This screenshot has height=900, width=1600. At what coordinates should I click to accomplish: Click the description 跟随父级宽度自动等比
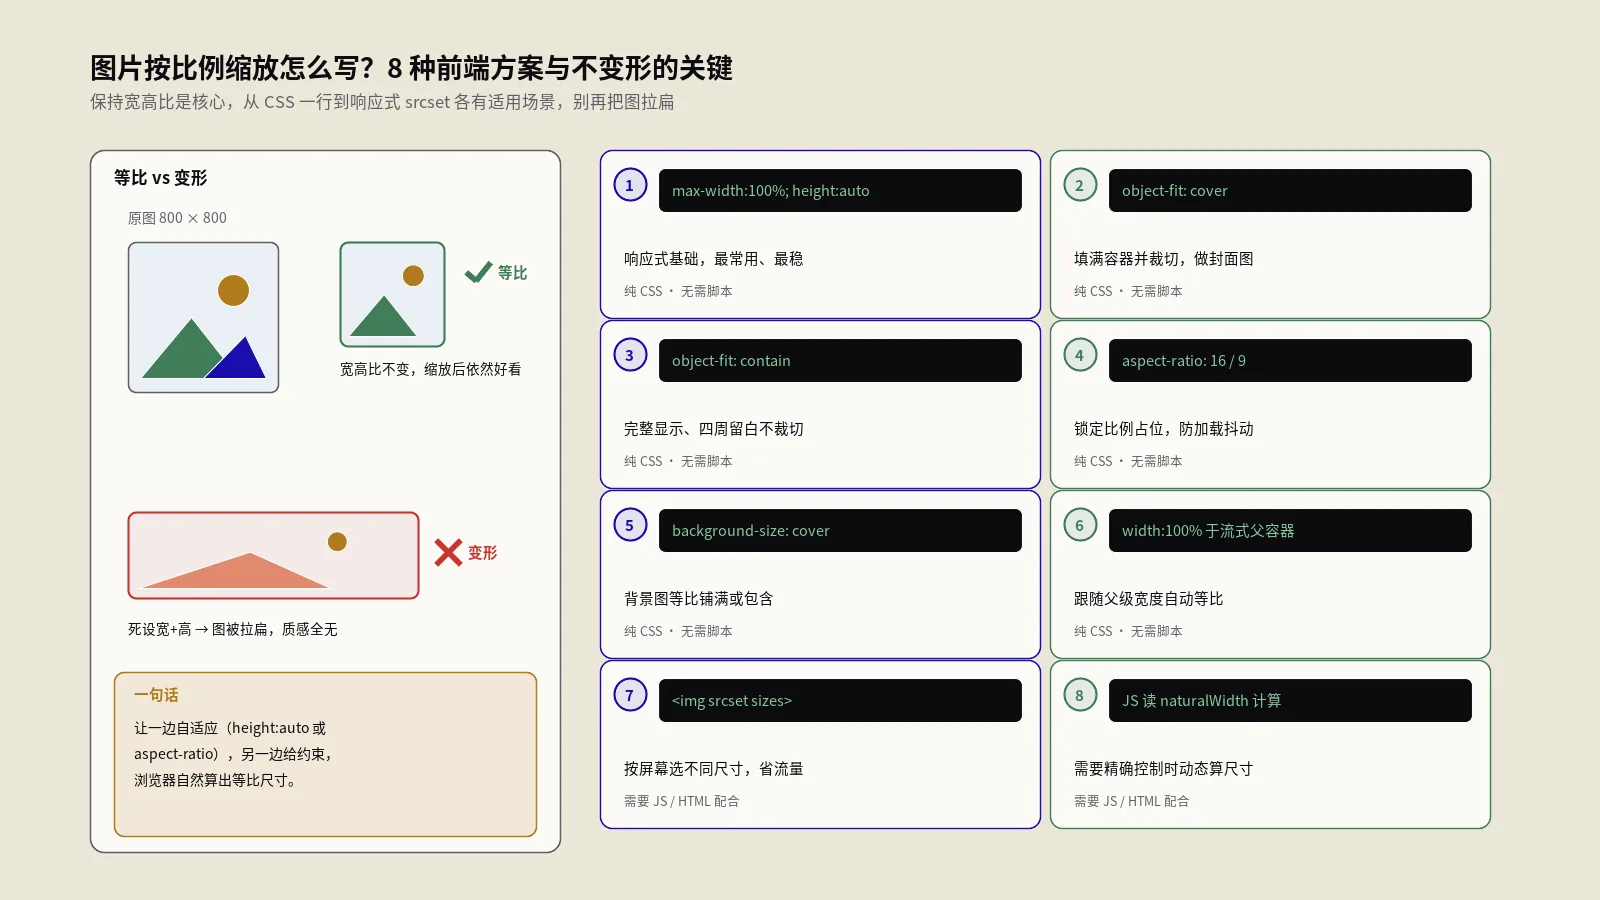pyautogui.click(x=1148, y=599)
